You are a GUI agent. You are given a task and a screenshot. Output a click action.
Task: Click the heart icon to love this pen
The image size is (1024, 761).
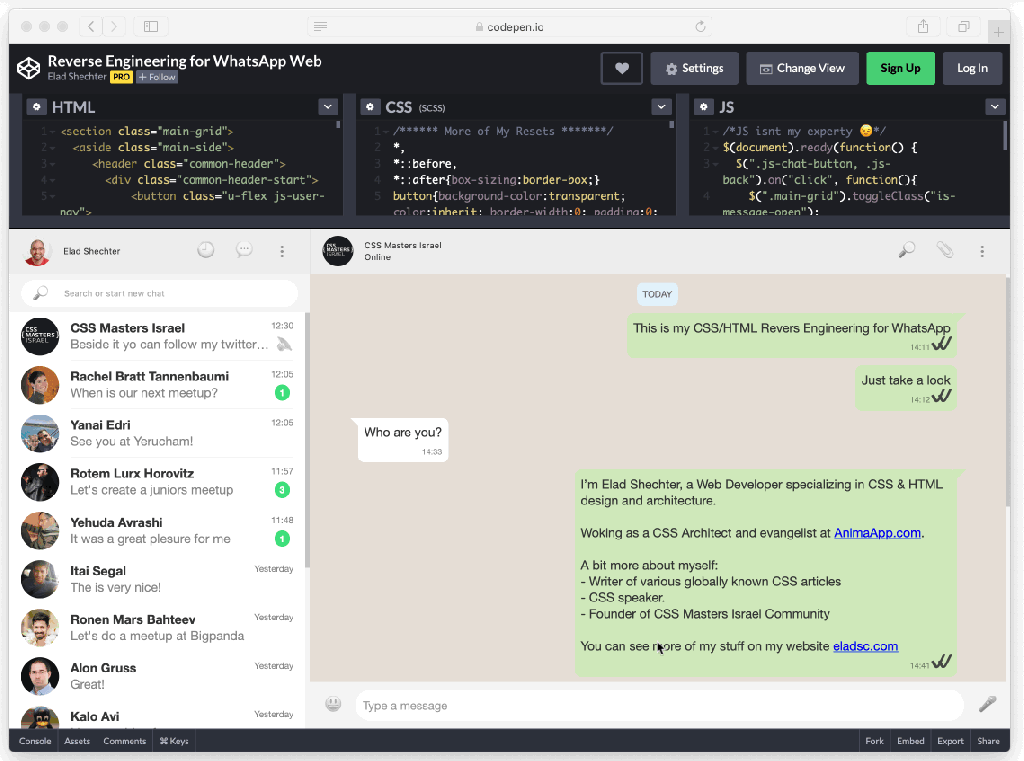coord(621,68)
